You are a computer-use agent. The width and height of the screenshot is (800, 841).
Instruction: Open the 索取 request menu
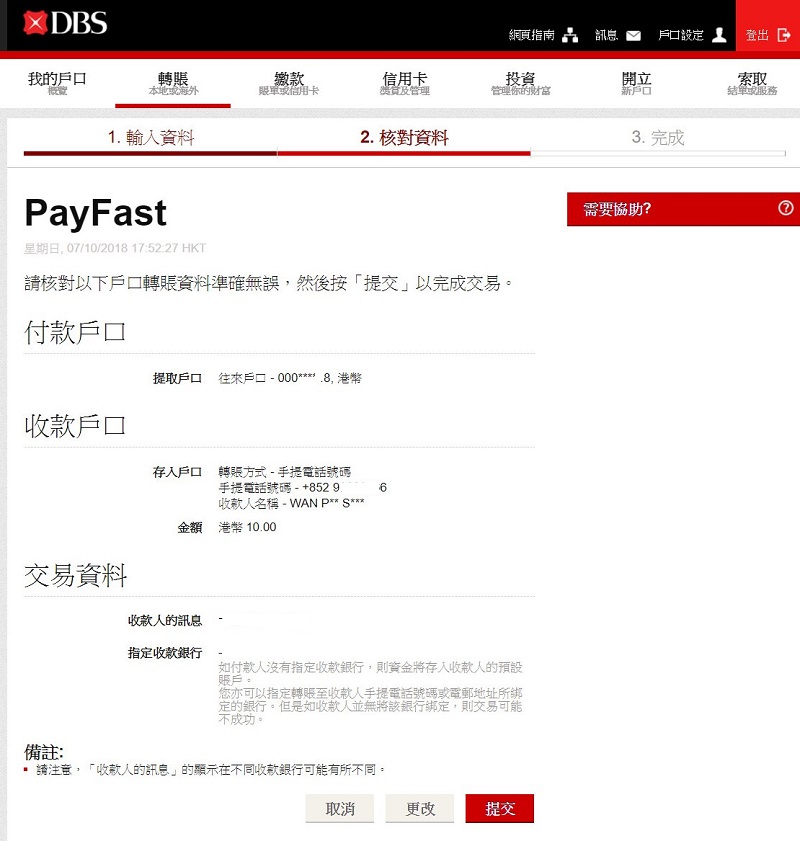(752, 84)
